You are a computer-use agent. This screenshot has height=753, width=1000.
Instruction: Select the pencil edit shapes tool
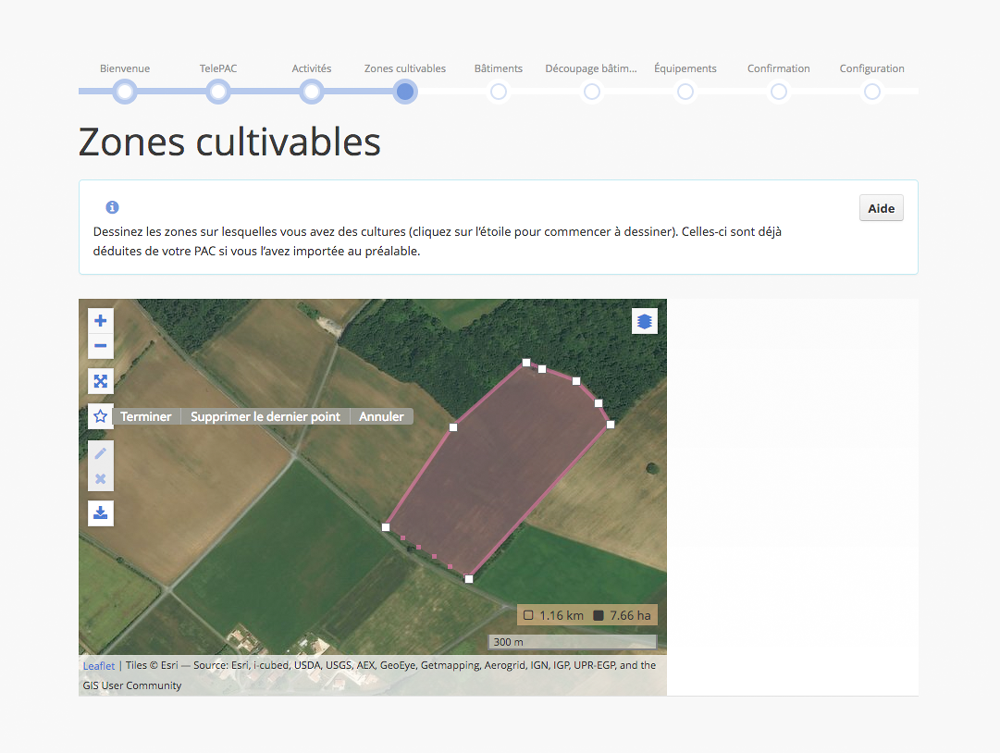[x=100, y=453]
